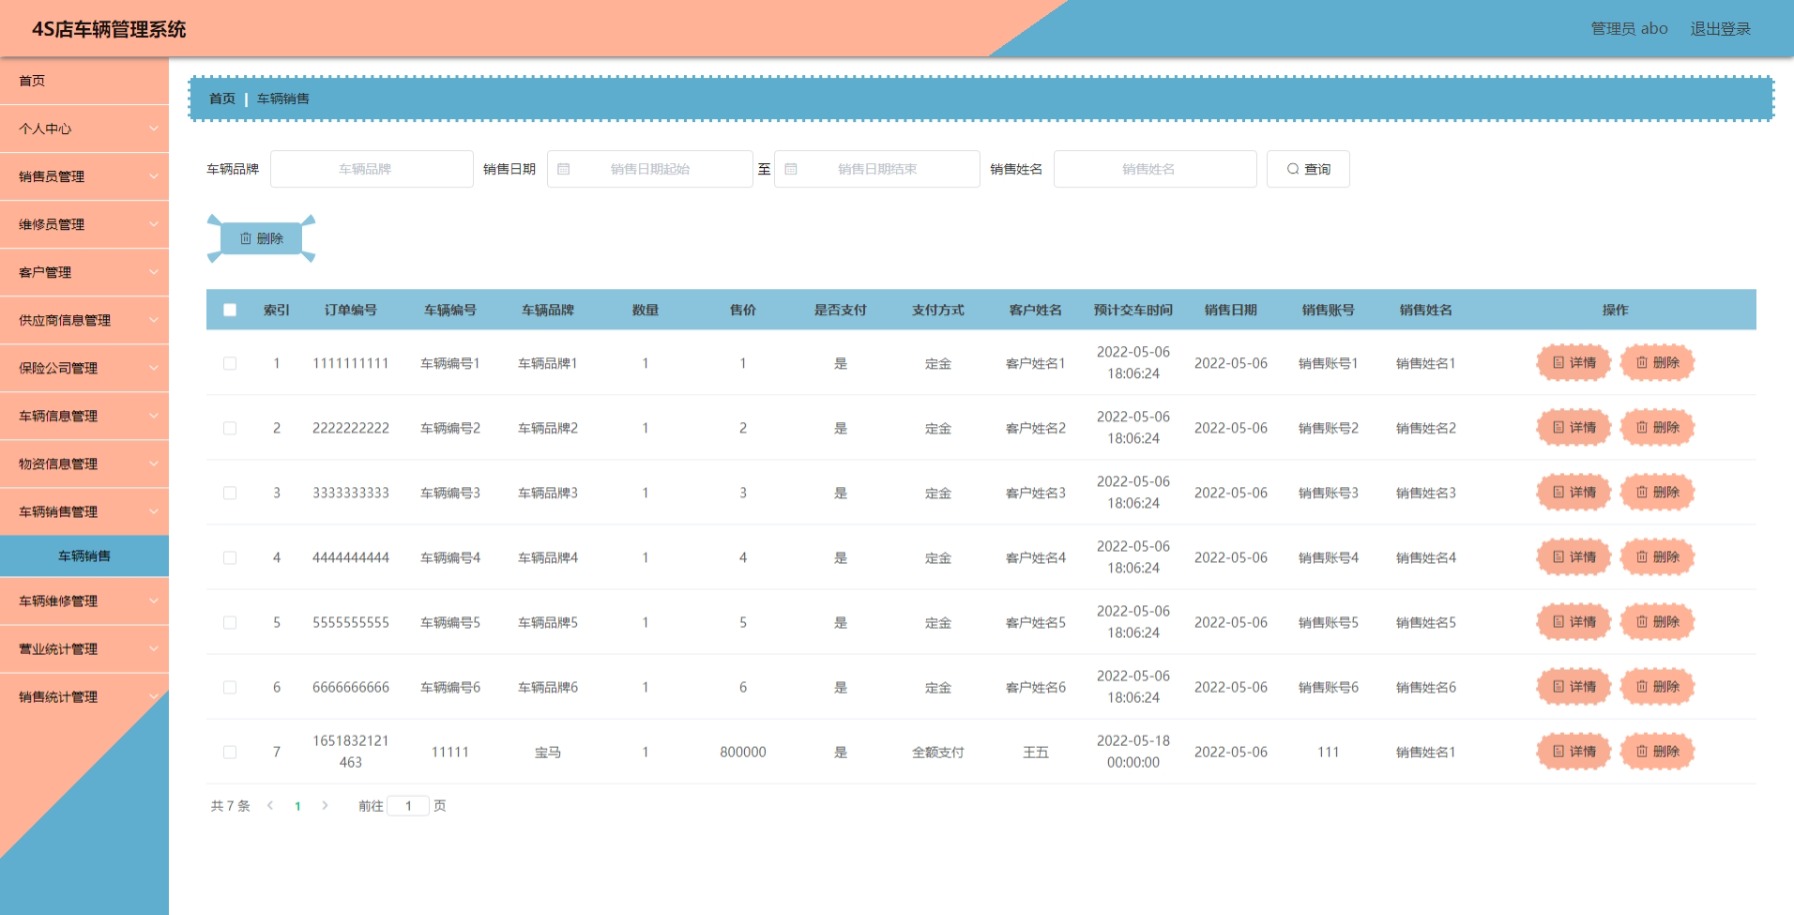Viewport: 1794px width, 915px height.
Task: Click the batch 删除 button above the table
Action: point(261,238)
